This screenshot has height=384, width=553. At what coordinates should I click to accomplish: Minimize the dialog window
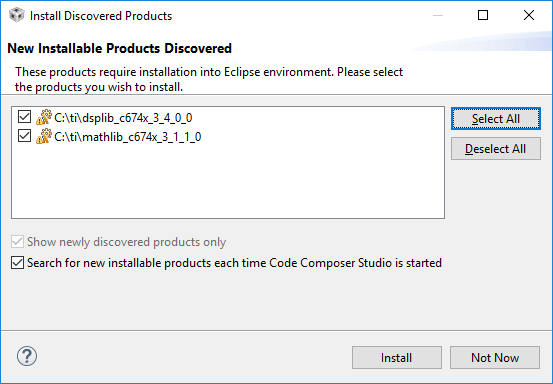tap(438, 15)
